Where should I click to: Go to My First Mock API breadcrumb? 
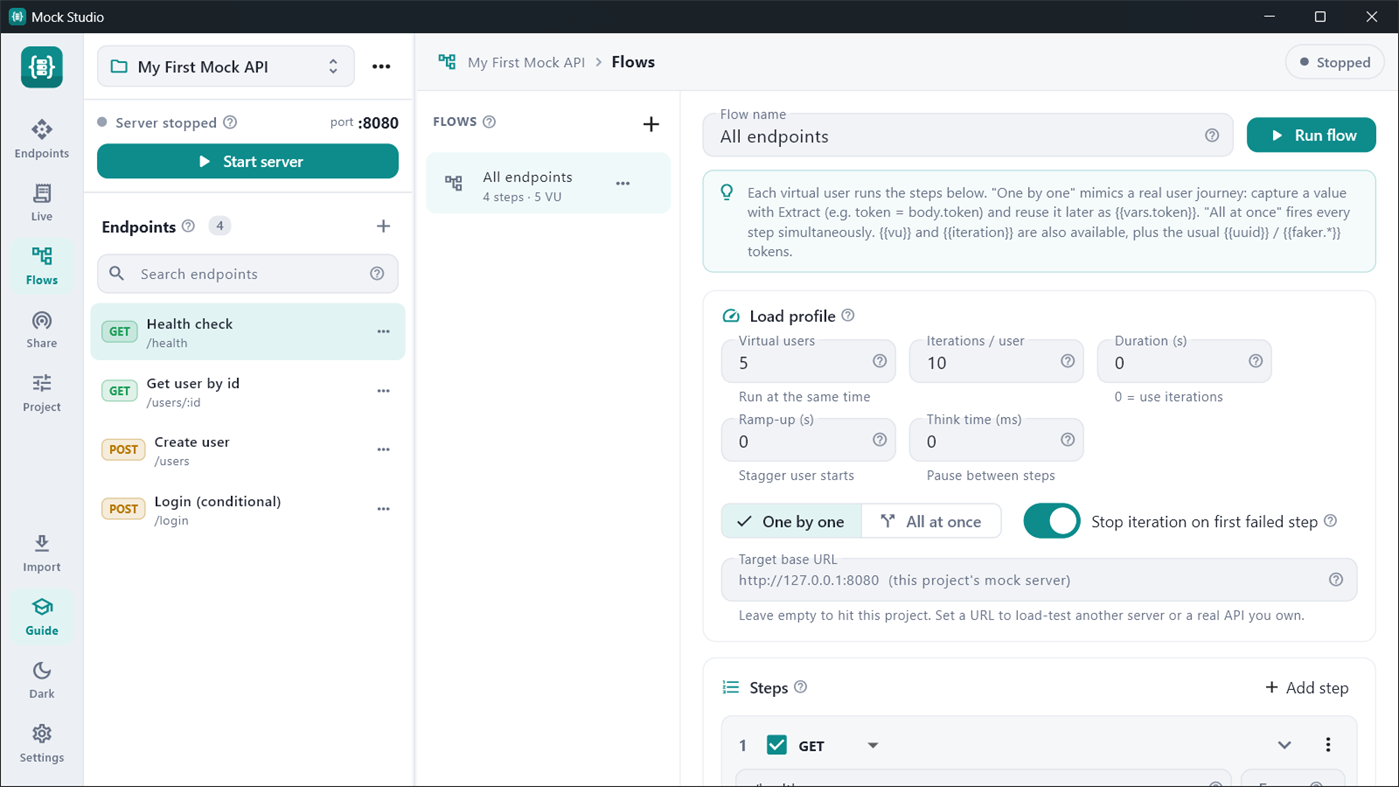pyautogui.click(x=526, y=62)
